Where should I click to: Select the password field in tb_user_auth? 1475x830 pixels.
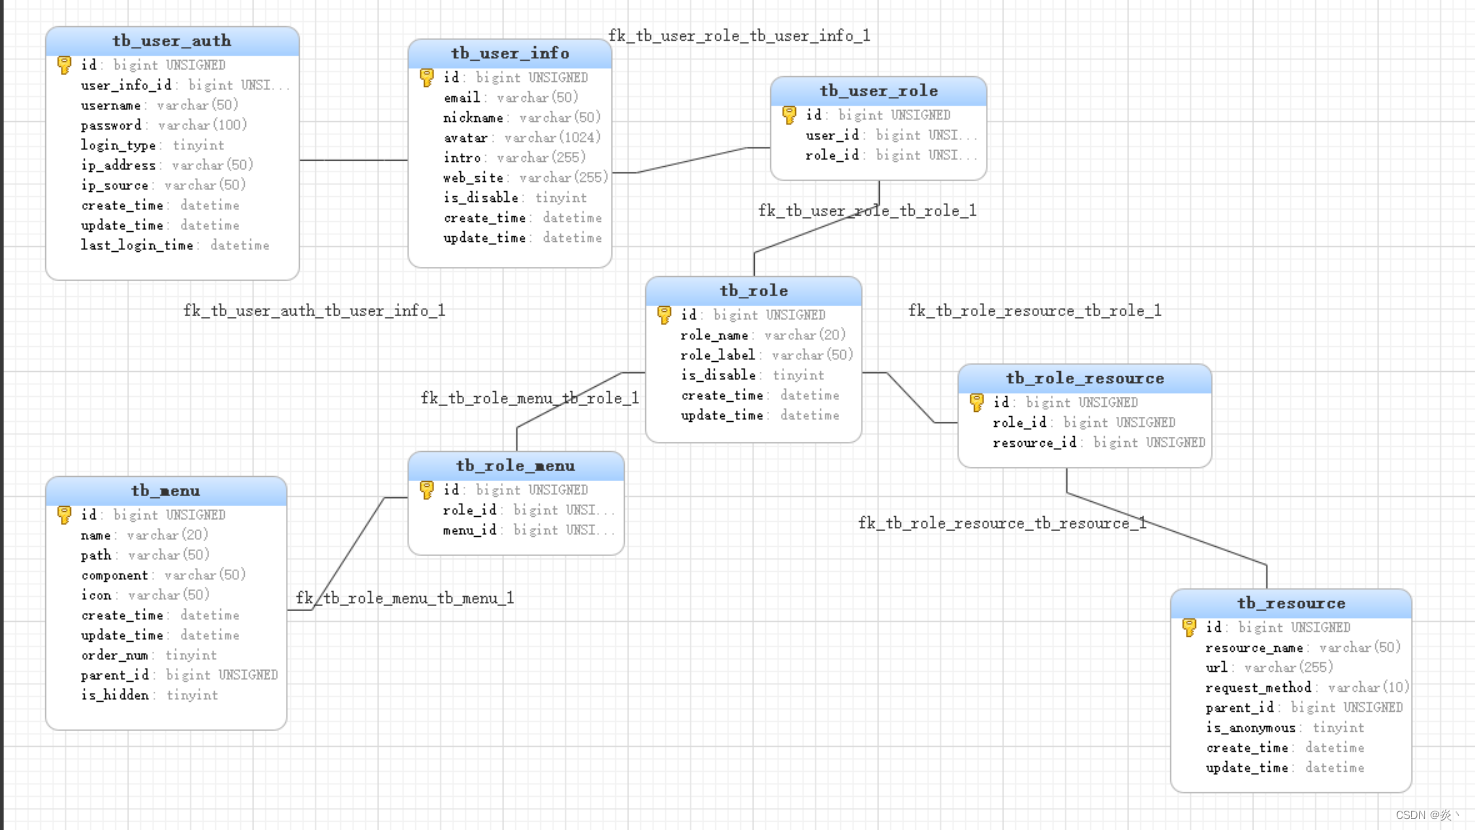[163, 125]
